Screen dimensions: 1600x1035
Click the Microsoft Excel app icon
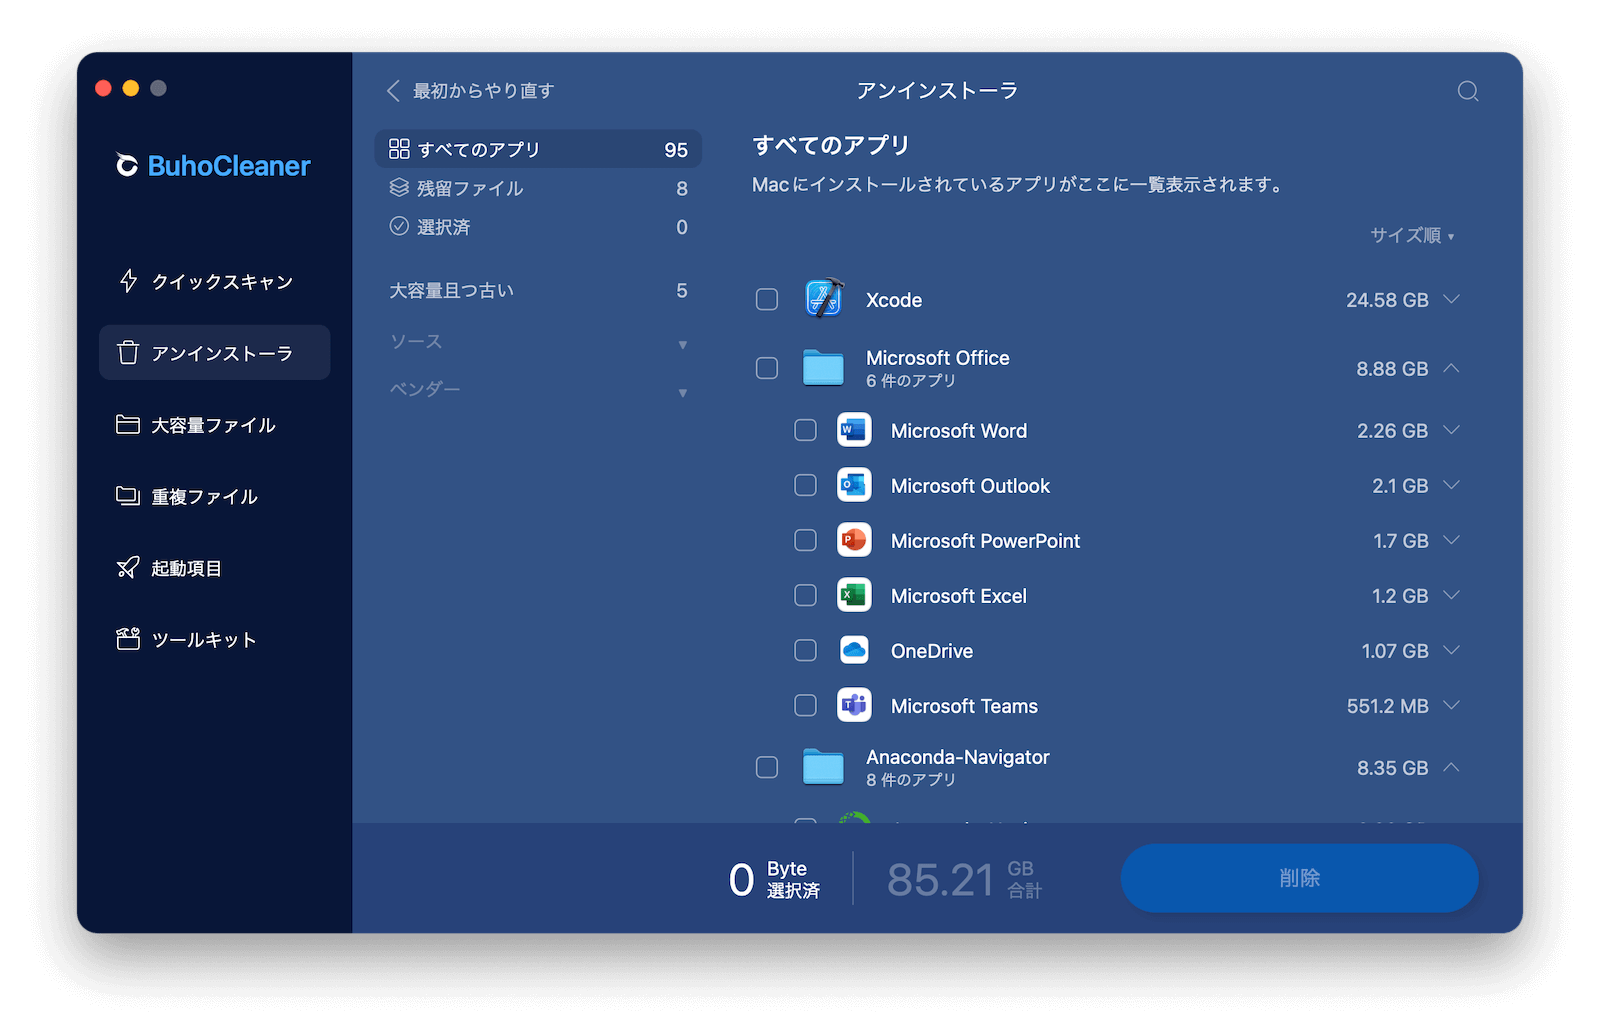coord(854,595)
